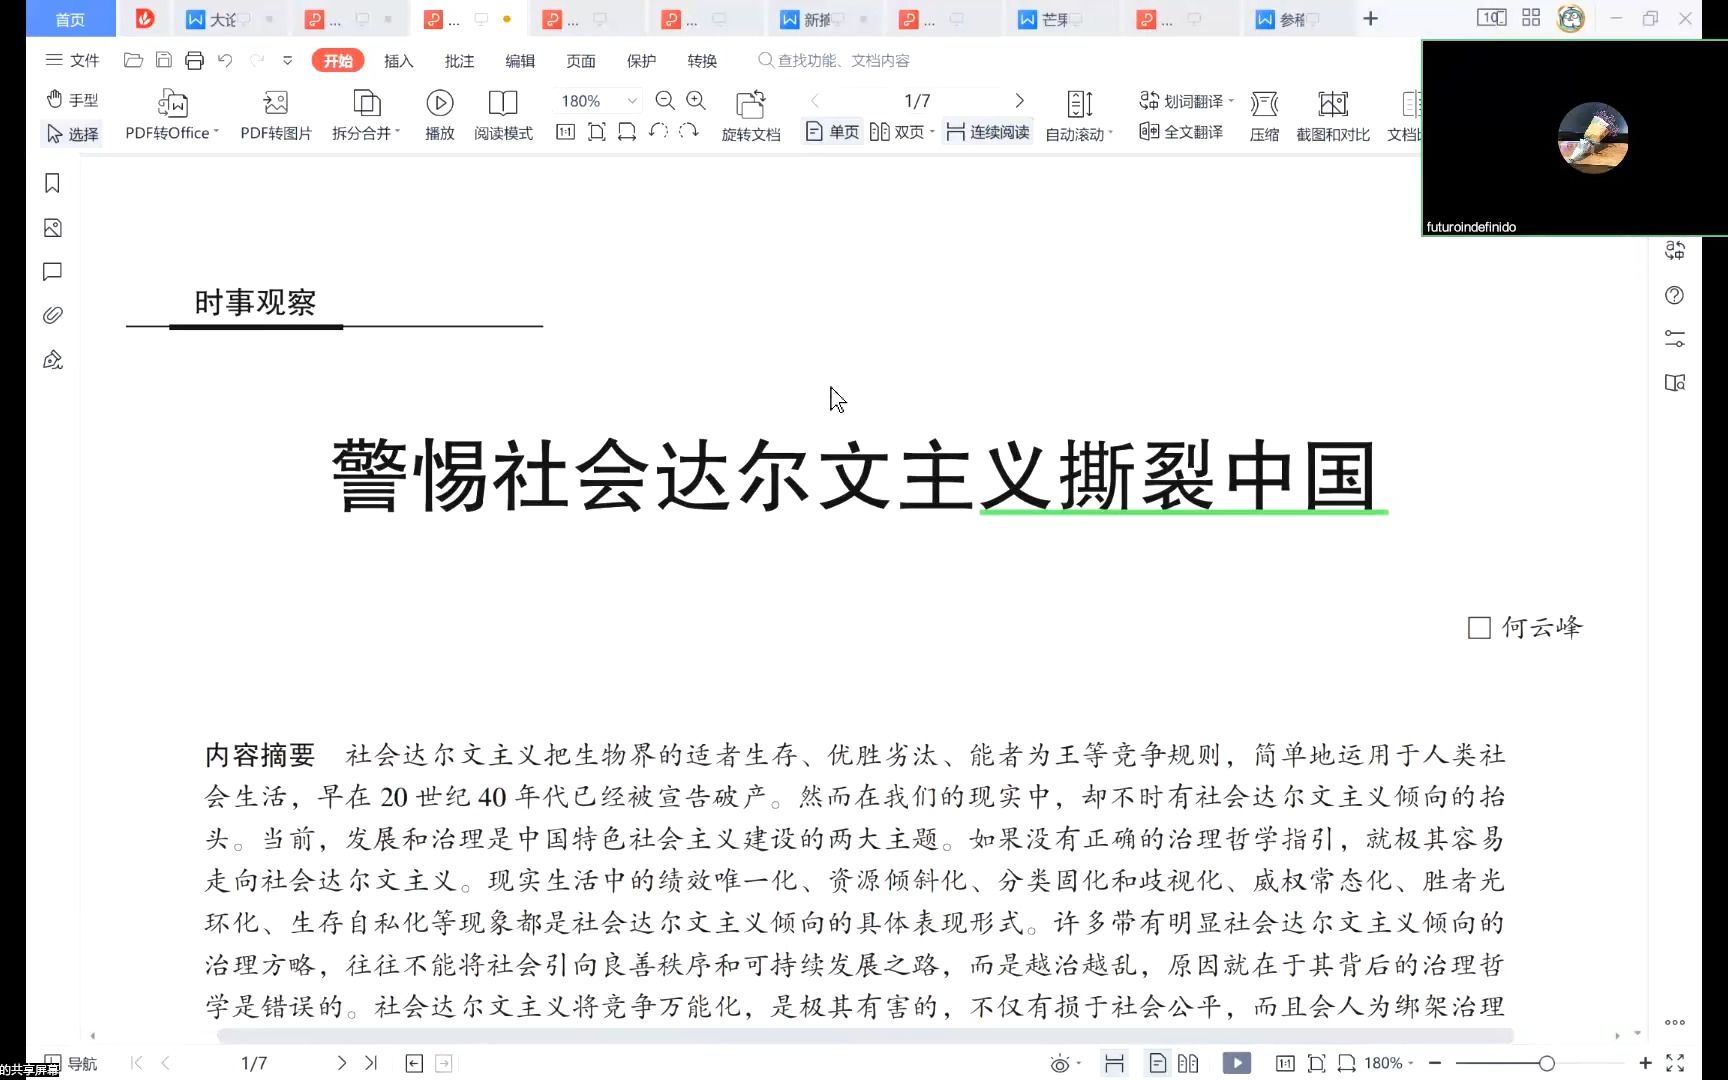Switch to the 编辑 ribbon tab
The width and height of the screenshot is (1728, 1080).
[x=520, y=61]
